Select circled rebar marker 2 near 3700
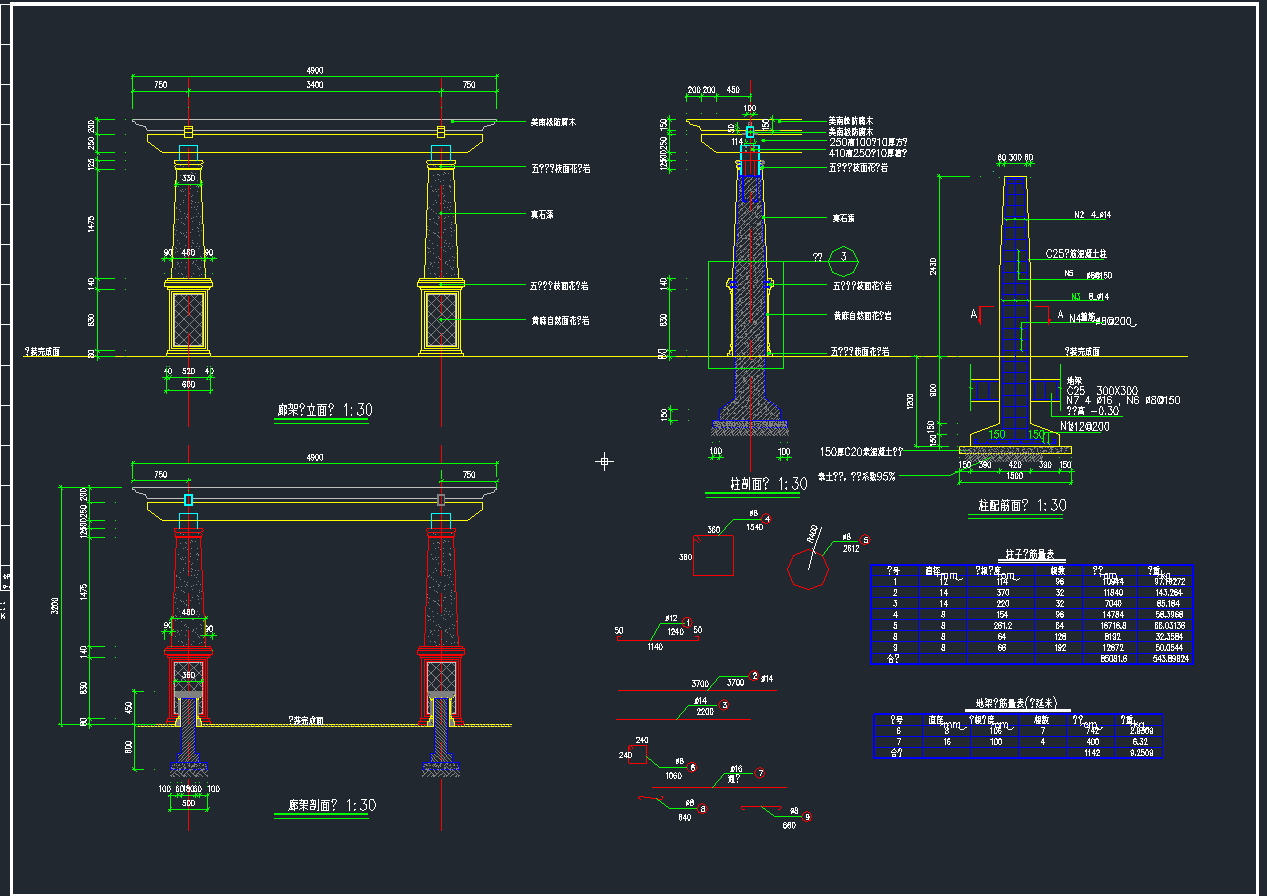Viewport: 1267px width, 896px height. 755,677
